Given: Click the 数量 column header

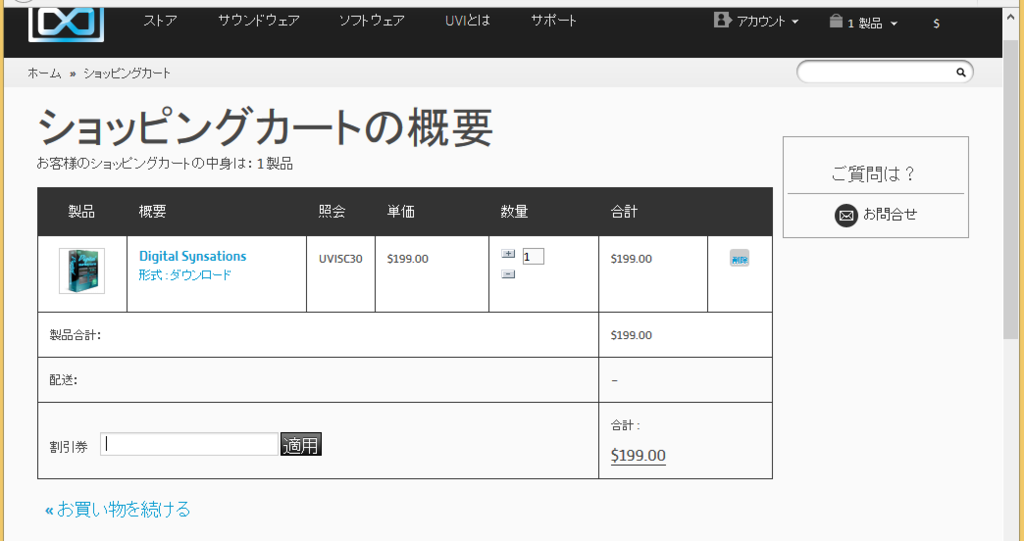Looking at the screenshot, I should (514, 212).
